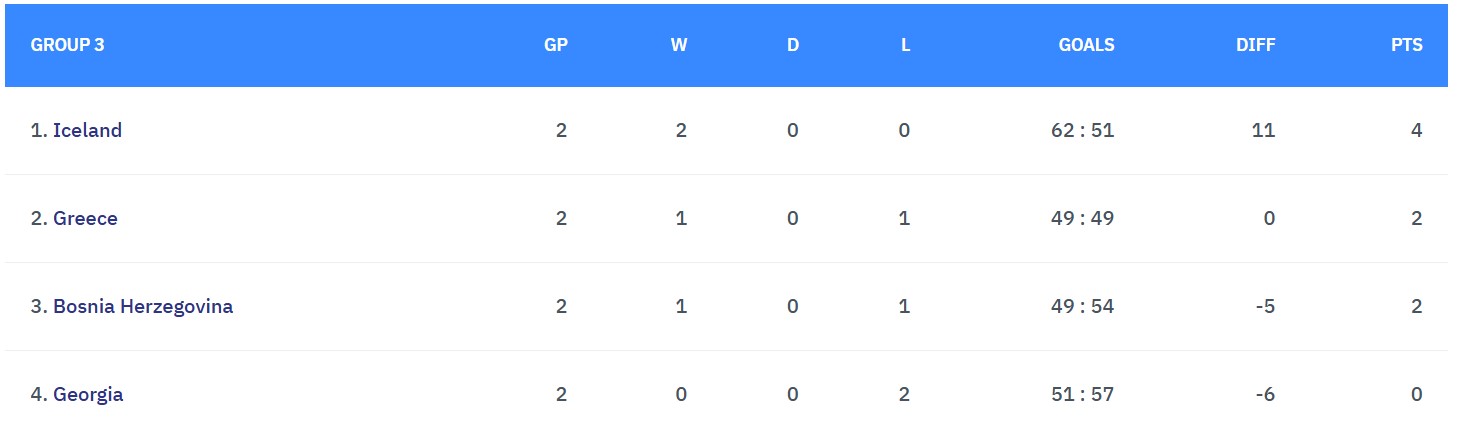Screen dimensions: 1462x432
Task: Click the GOALS column header
Action: pyautogui.click(x=1086, y=45)
